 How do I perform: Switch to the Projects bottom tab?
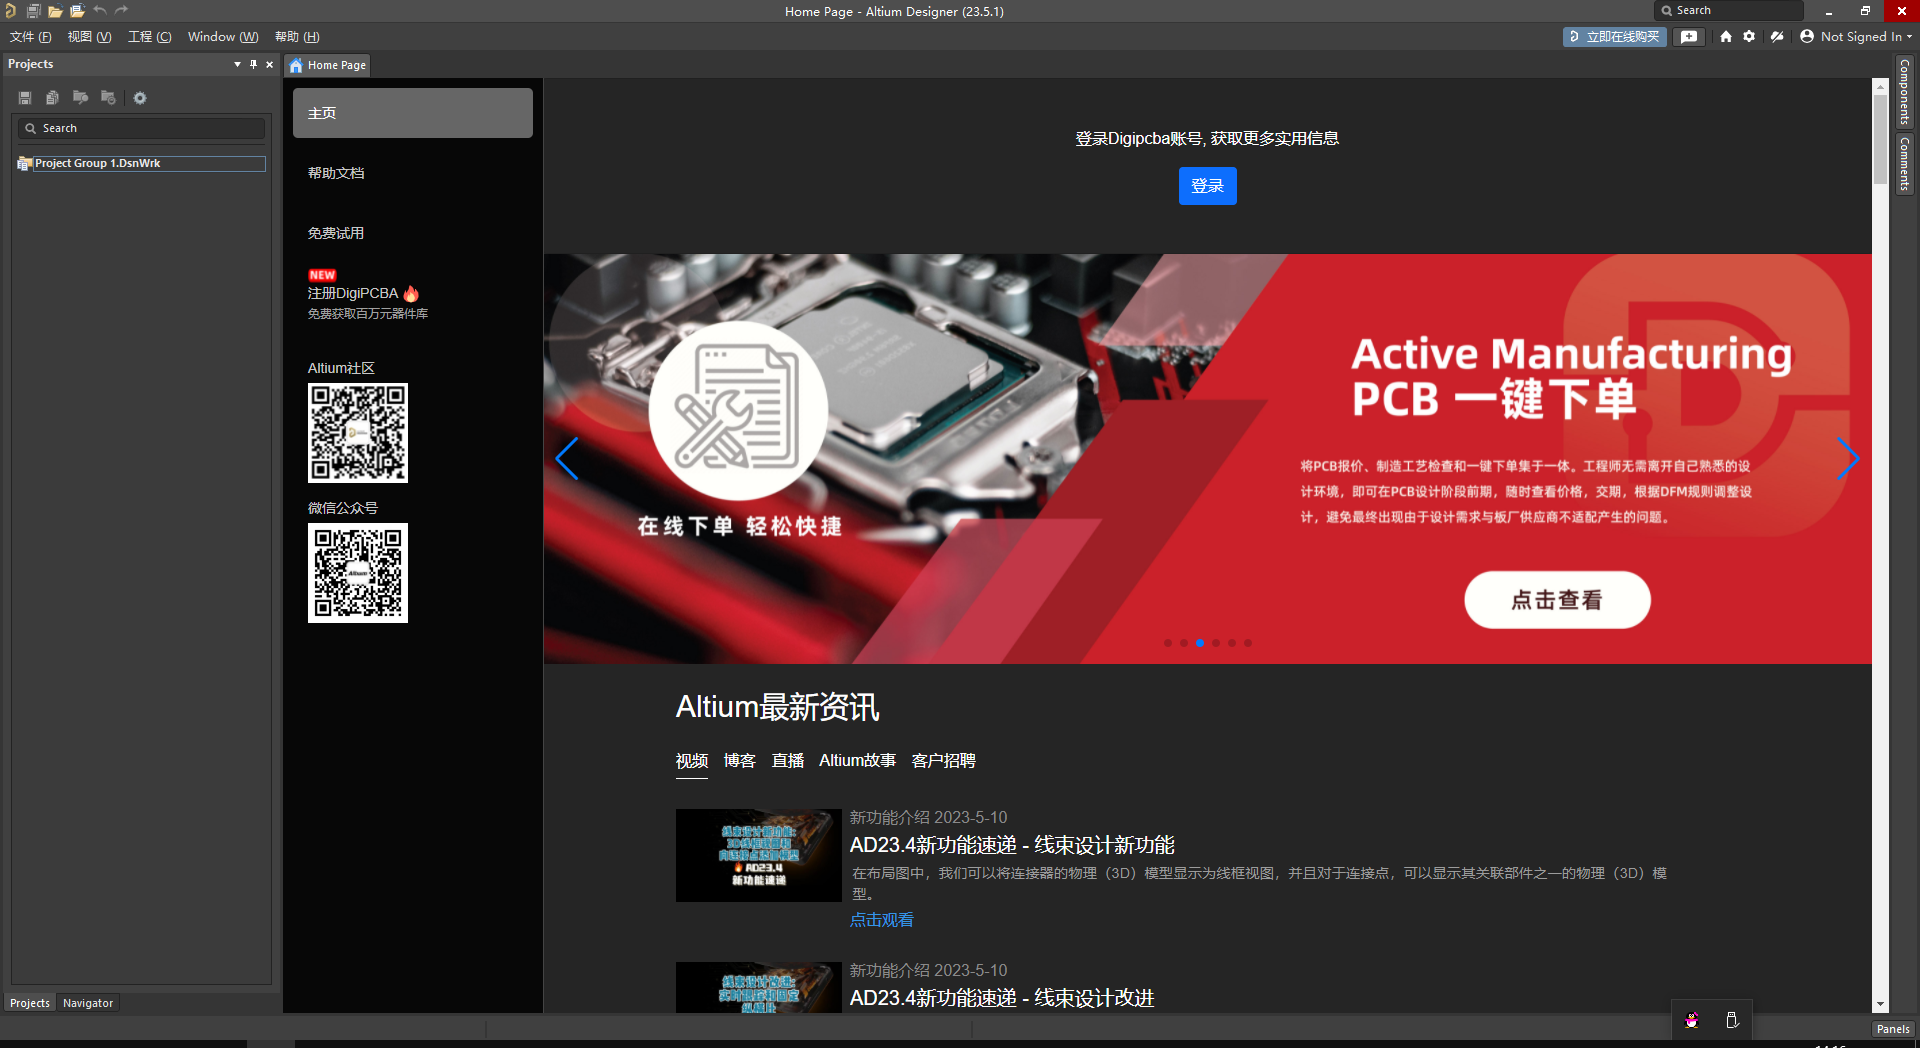(x=30, y=1003)
